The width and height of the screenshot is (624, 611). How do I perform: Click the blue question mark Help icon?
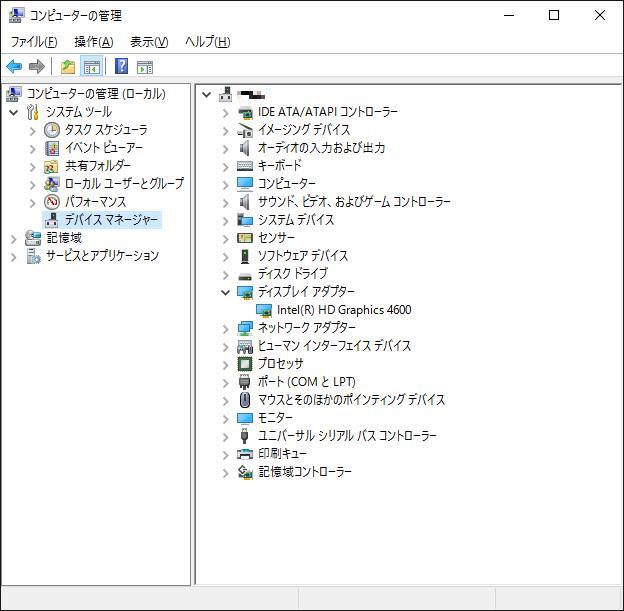121,66
